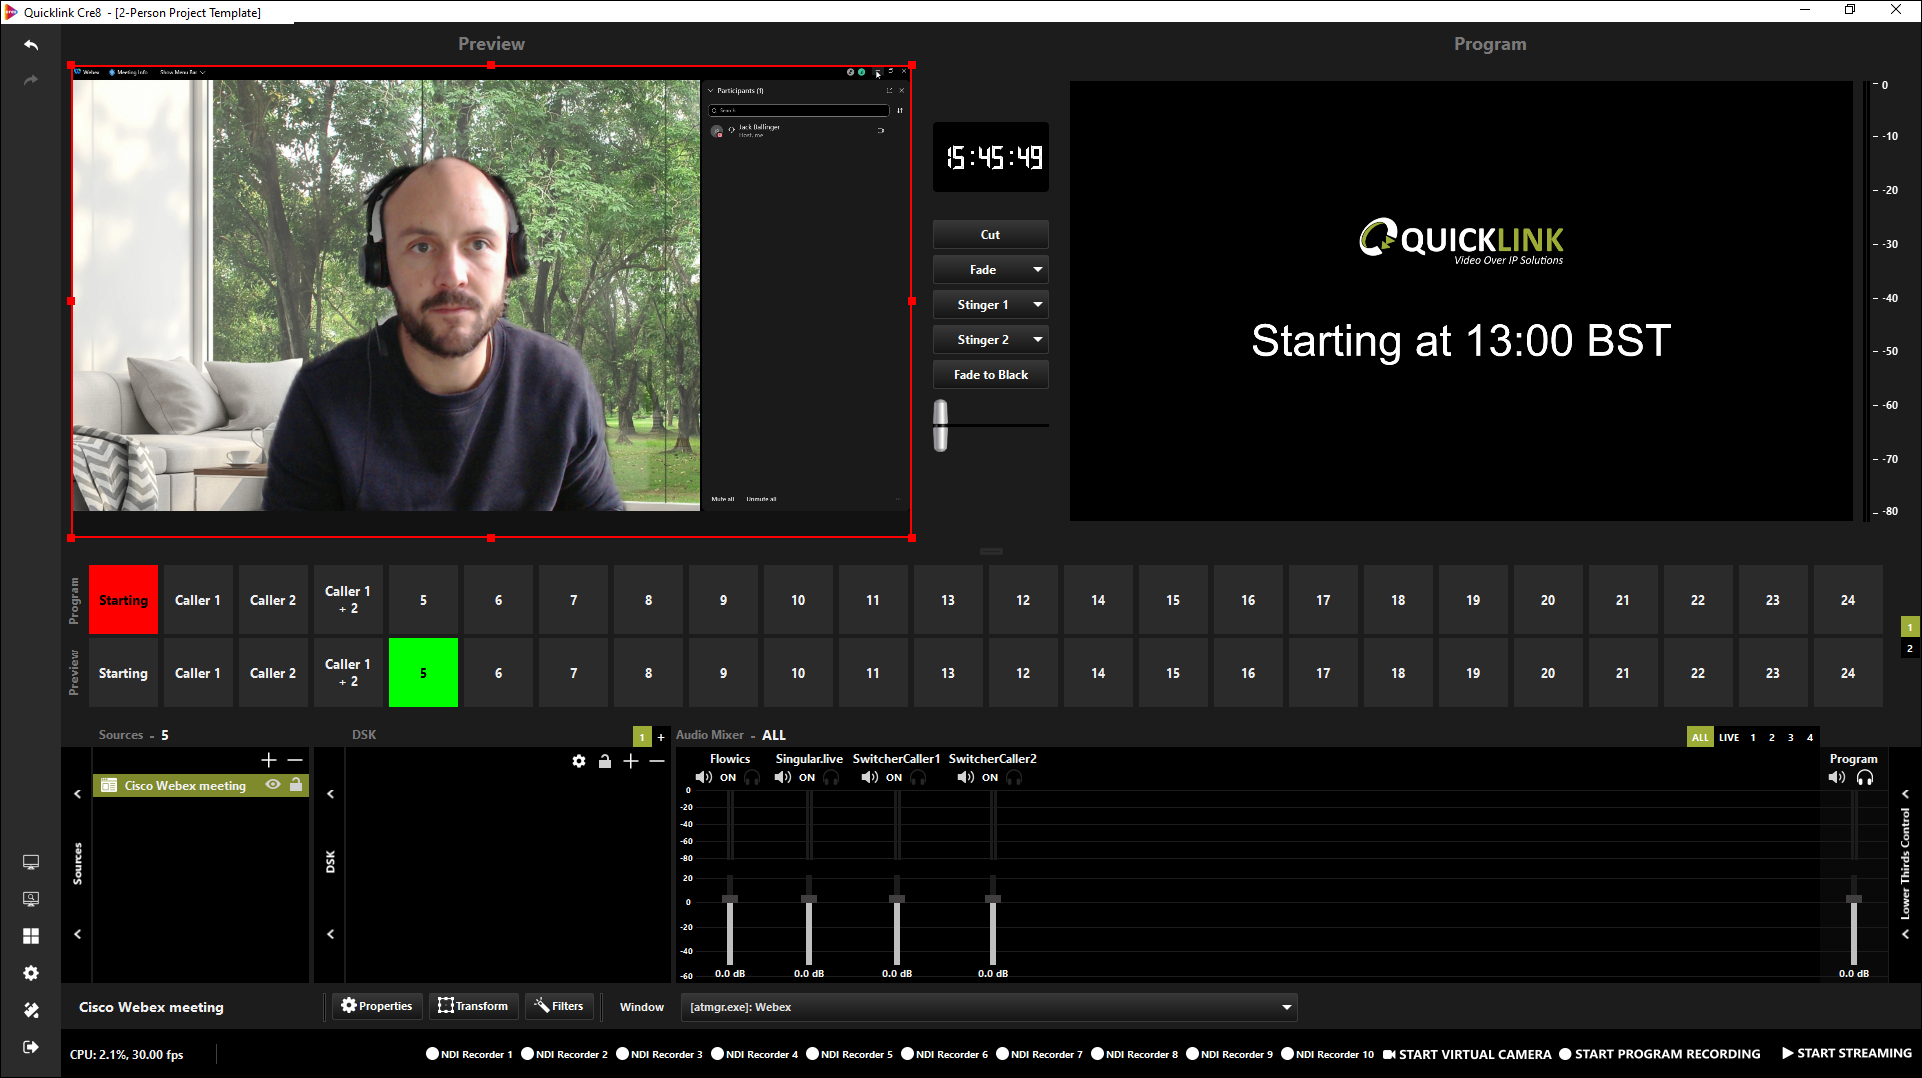The height and width of the screenshot is (1078, 1922).
Task: Toggle lock on Cisco Webex meeting source
Action: 296,785
